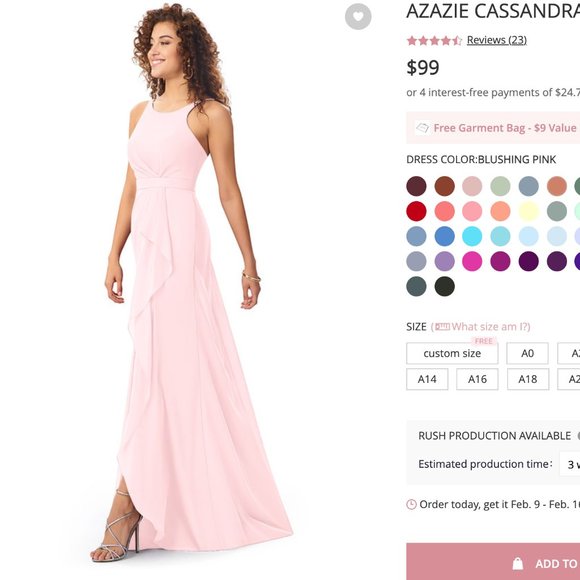Choose size A14
Screen dimensions: 580x580
(427, 379)
